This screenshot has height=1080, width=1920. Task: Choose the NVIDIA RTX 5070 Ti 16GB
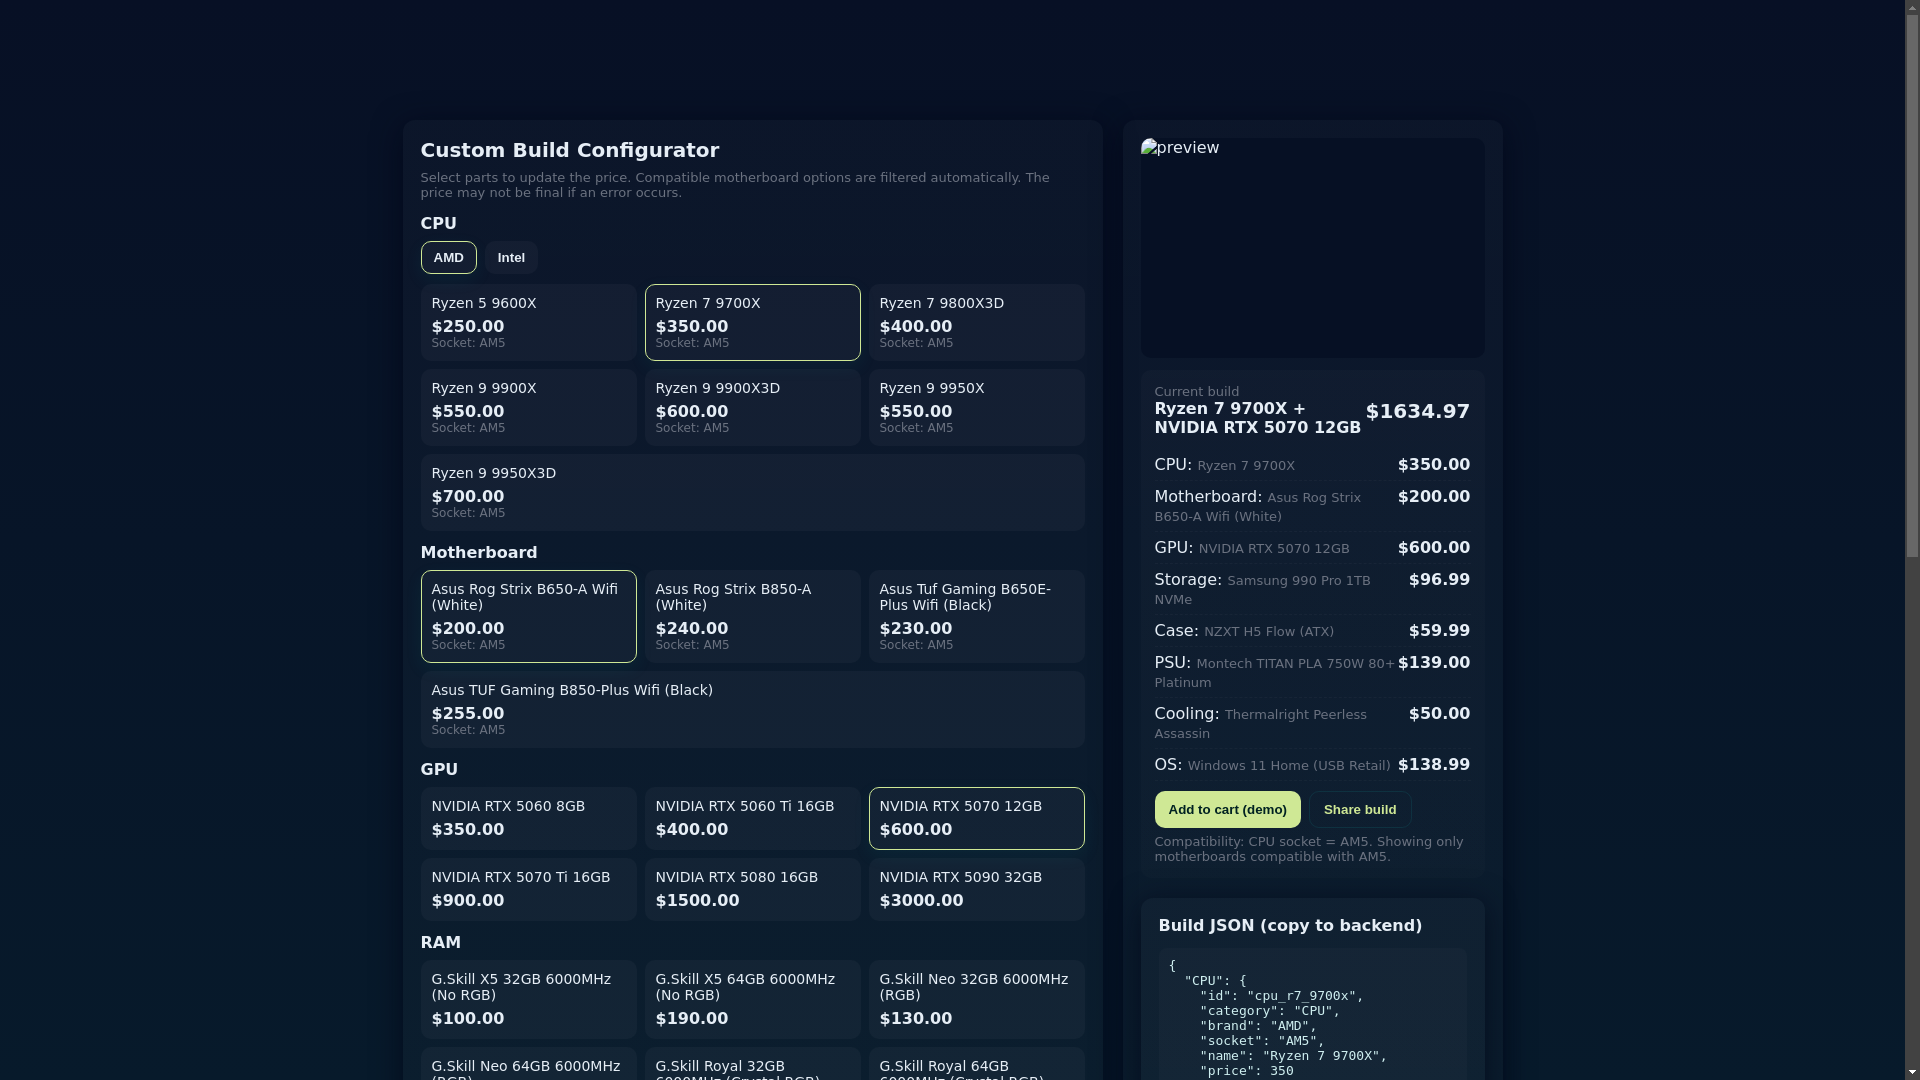(x=528, y=890)
